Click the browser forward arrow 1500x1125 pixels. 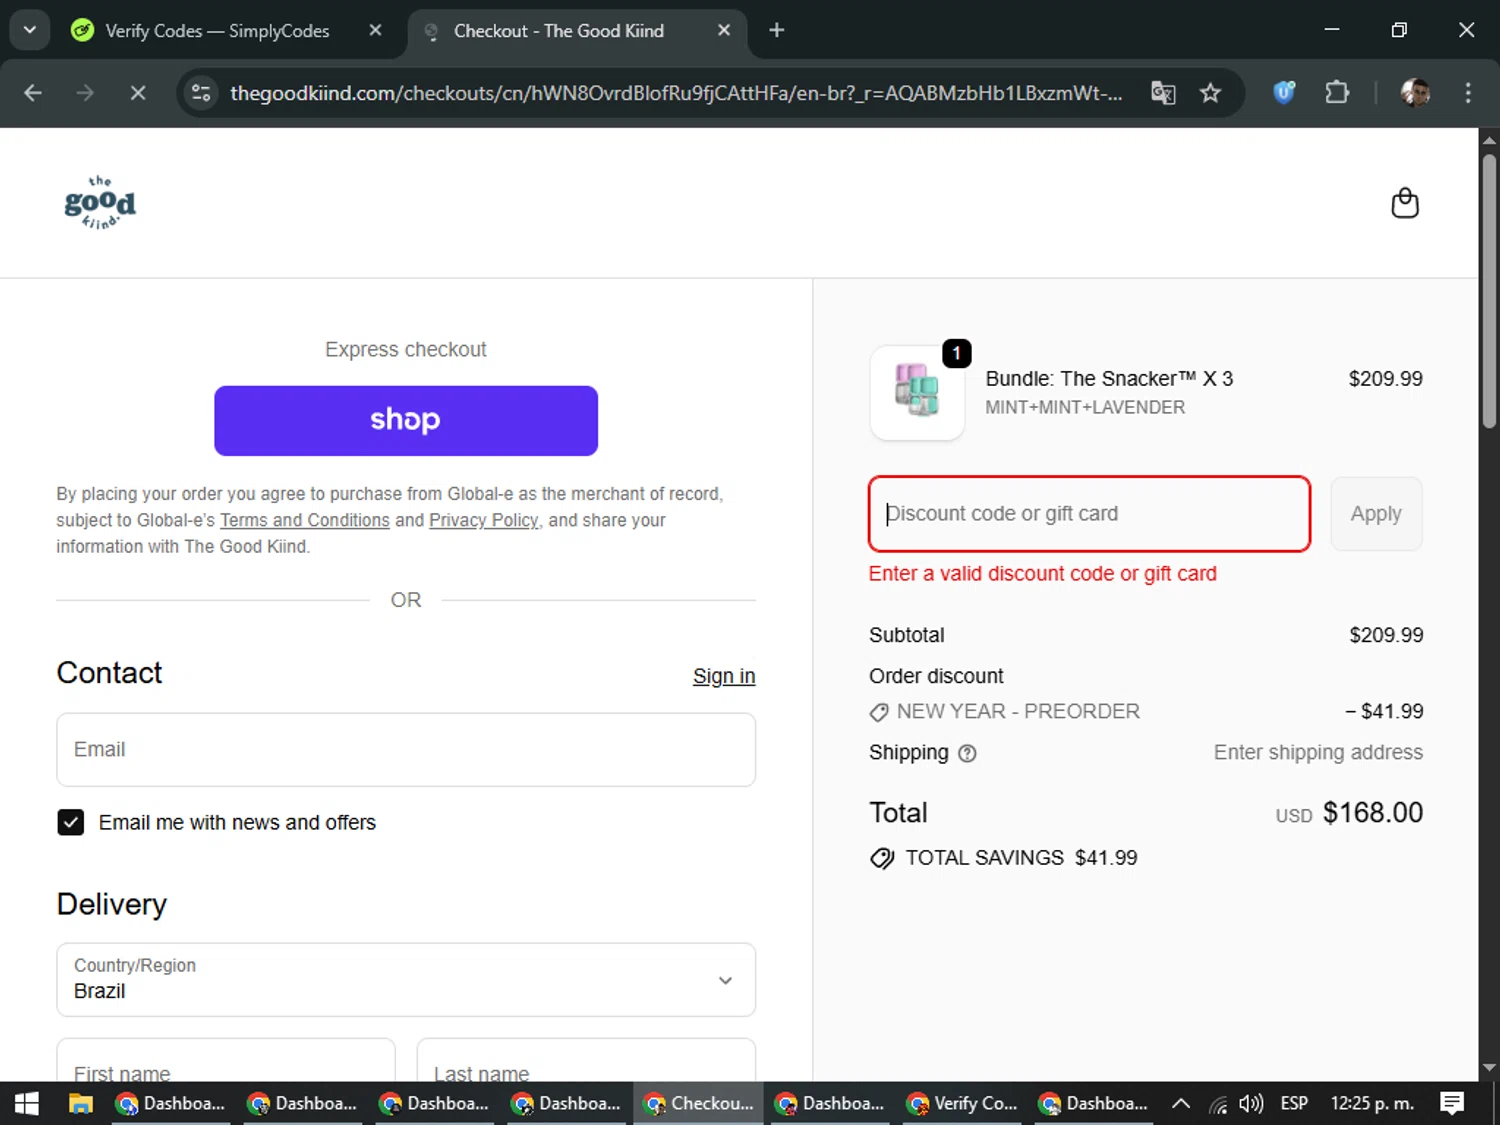coord(85,93)
